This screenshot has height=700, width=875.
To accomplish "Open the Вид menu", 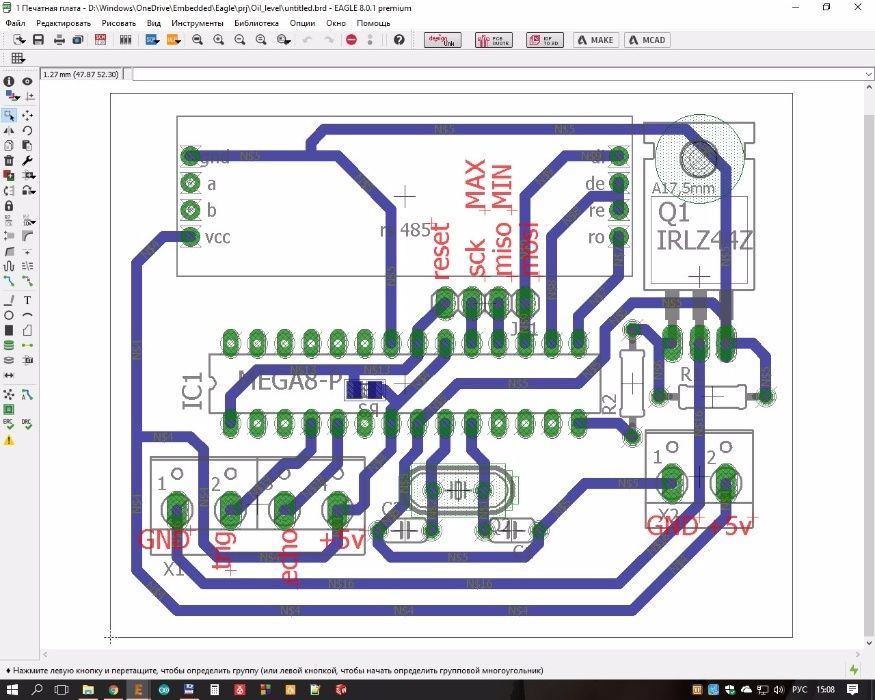I will [x=153, y=23].
